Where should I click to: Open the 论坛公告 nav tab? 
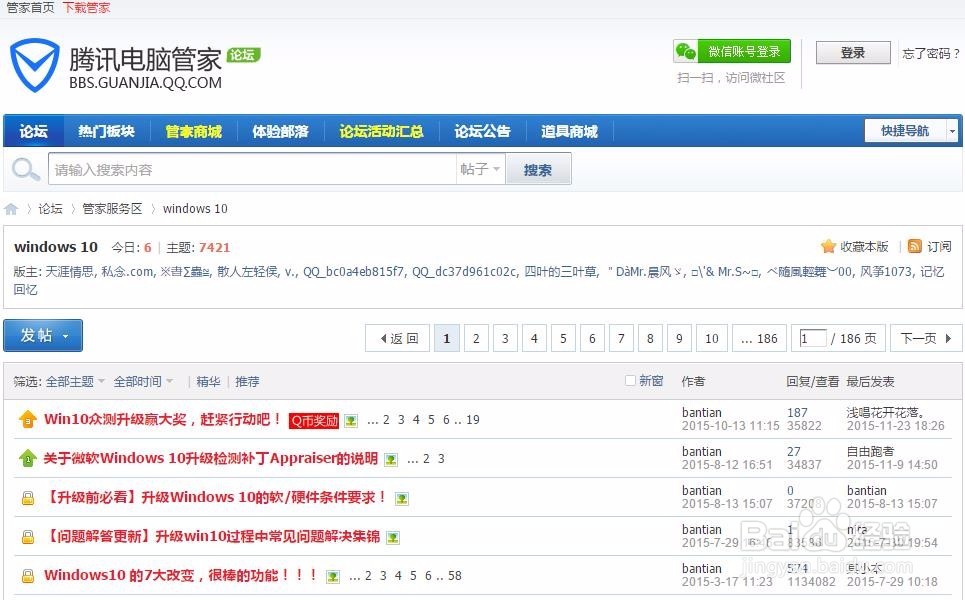(482, 131)
